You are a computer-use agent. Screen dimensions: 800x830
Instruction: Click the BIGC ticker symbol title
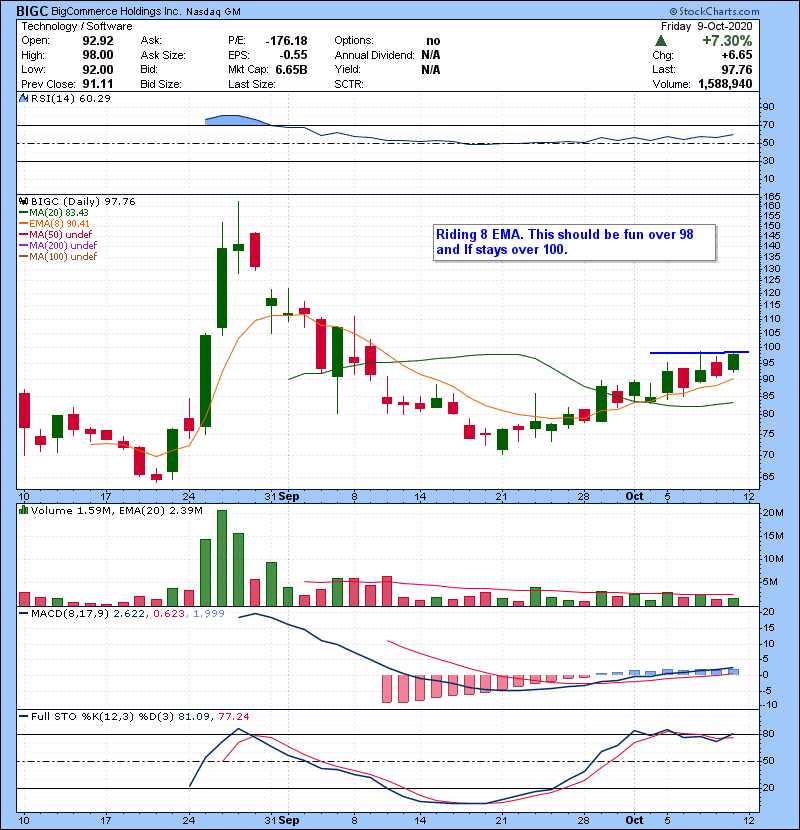(x=32, y=11)
